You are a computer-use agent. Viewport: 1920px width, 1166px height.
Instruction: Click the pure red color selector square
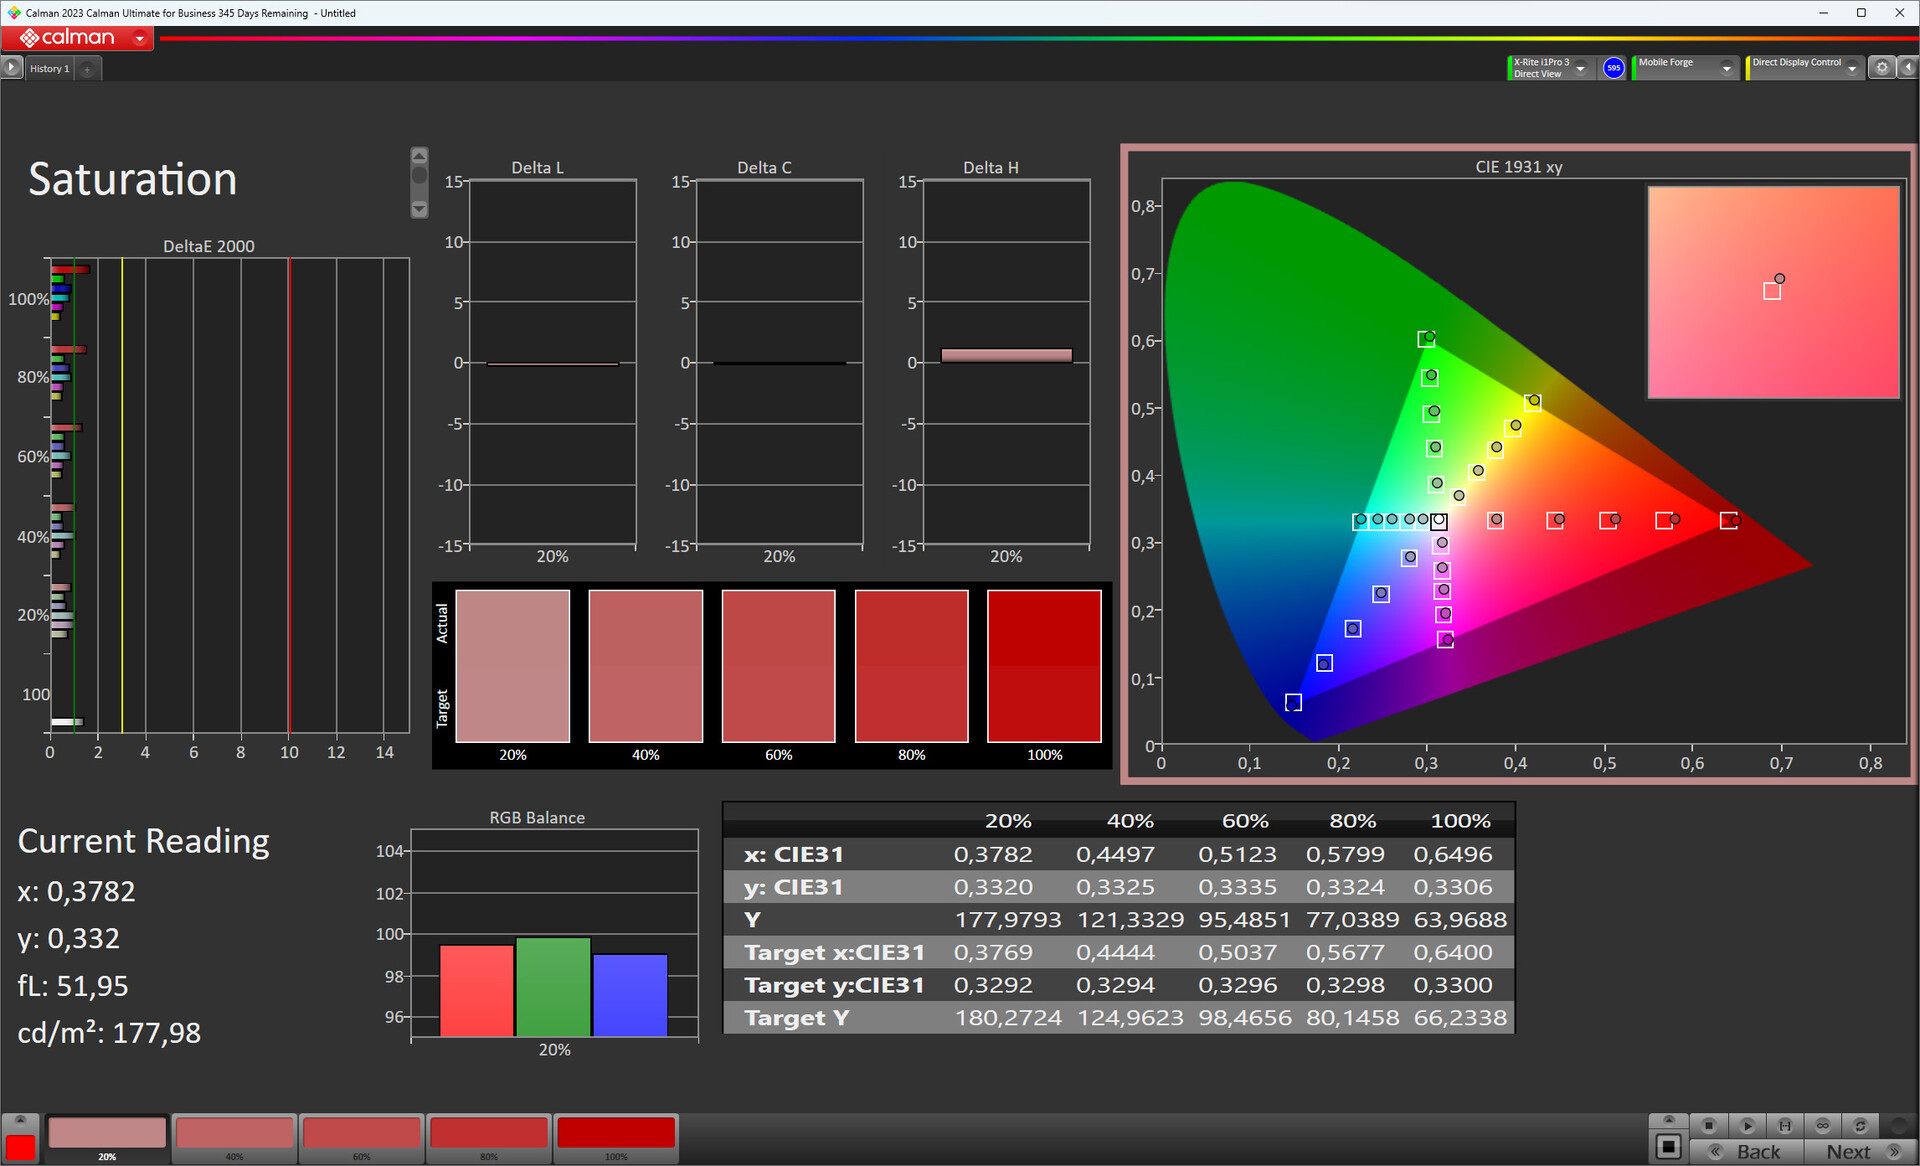(x=20, y=1147)
